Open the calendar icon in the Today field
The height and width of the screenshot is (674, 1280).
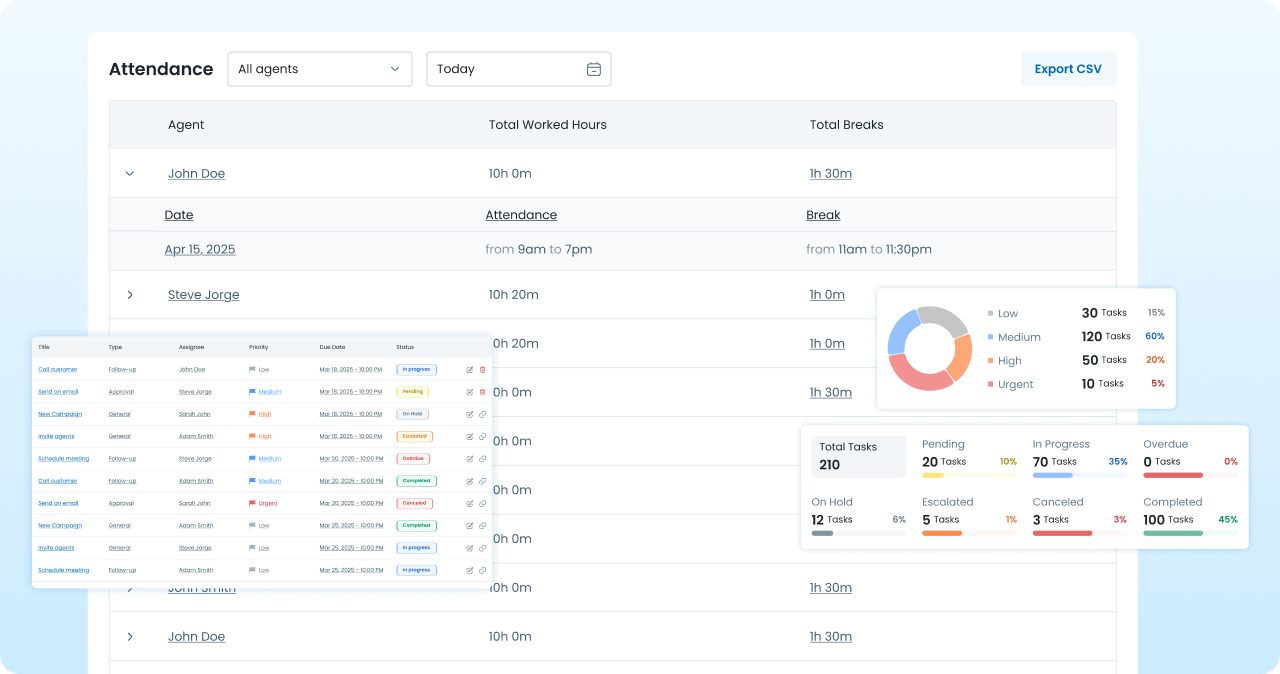[594, 69]
